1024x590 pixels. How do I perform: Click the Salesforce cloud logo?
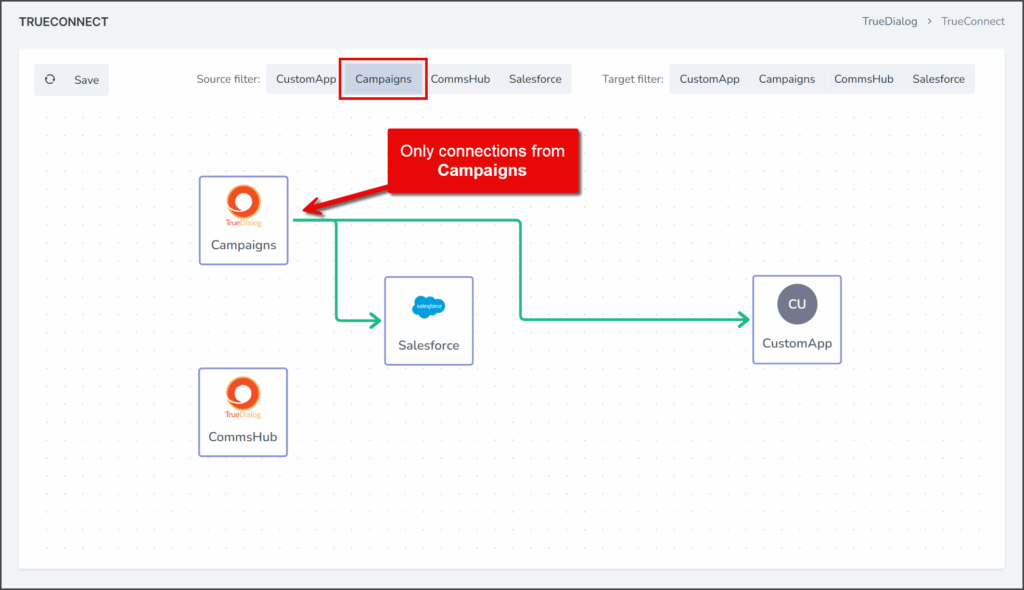(x=428, y=306)
